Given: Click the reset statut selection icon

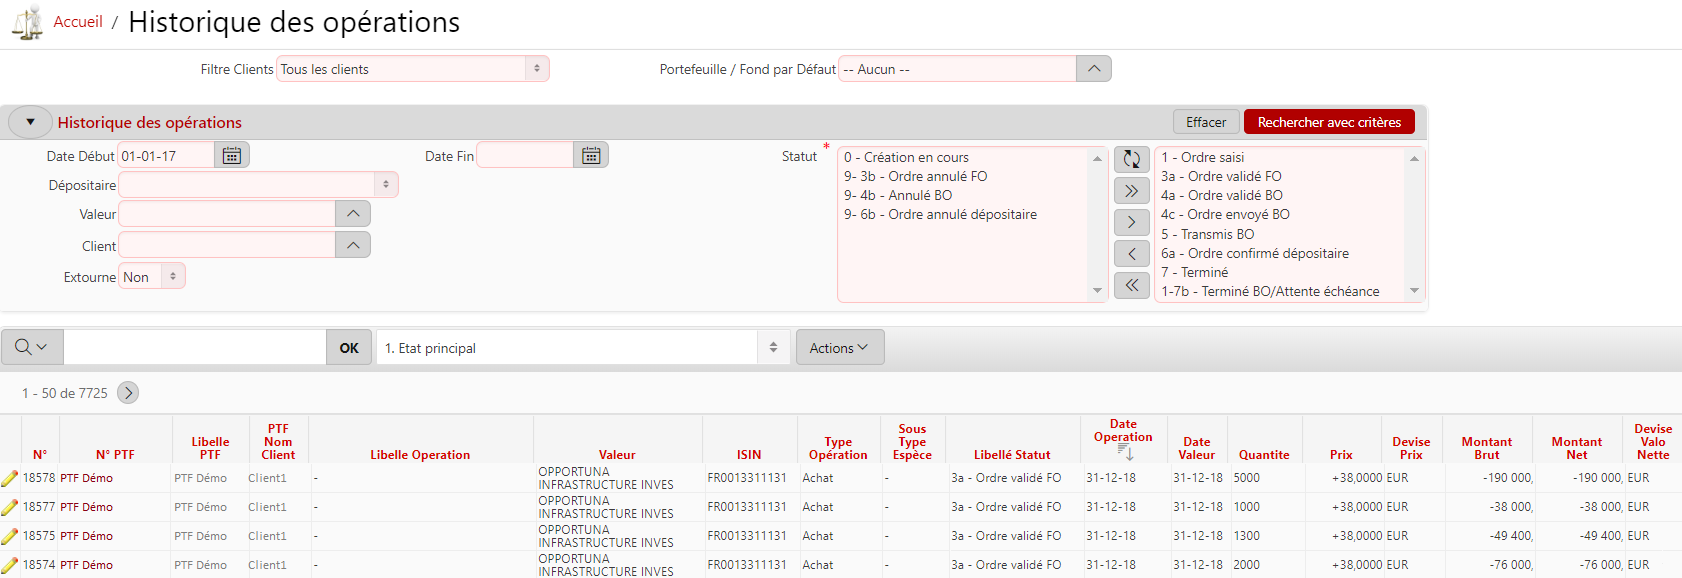Looking at the screenshot, I should pos(1131,159).
